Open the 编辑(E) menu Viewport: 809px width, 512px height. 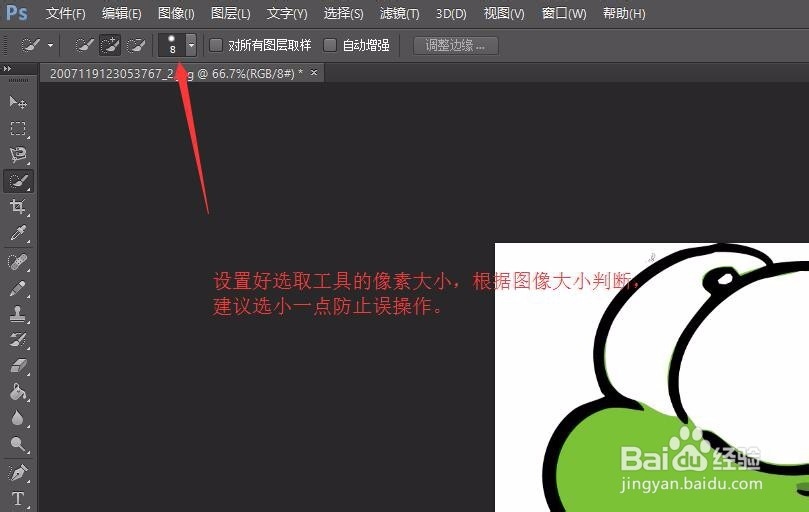tap(121, 13)
